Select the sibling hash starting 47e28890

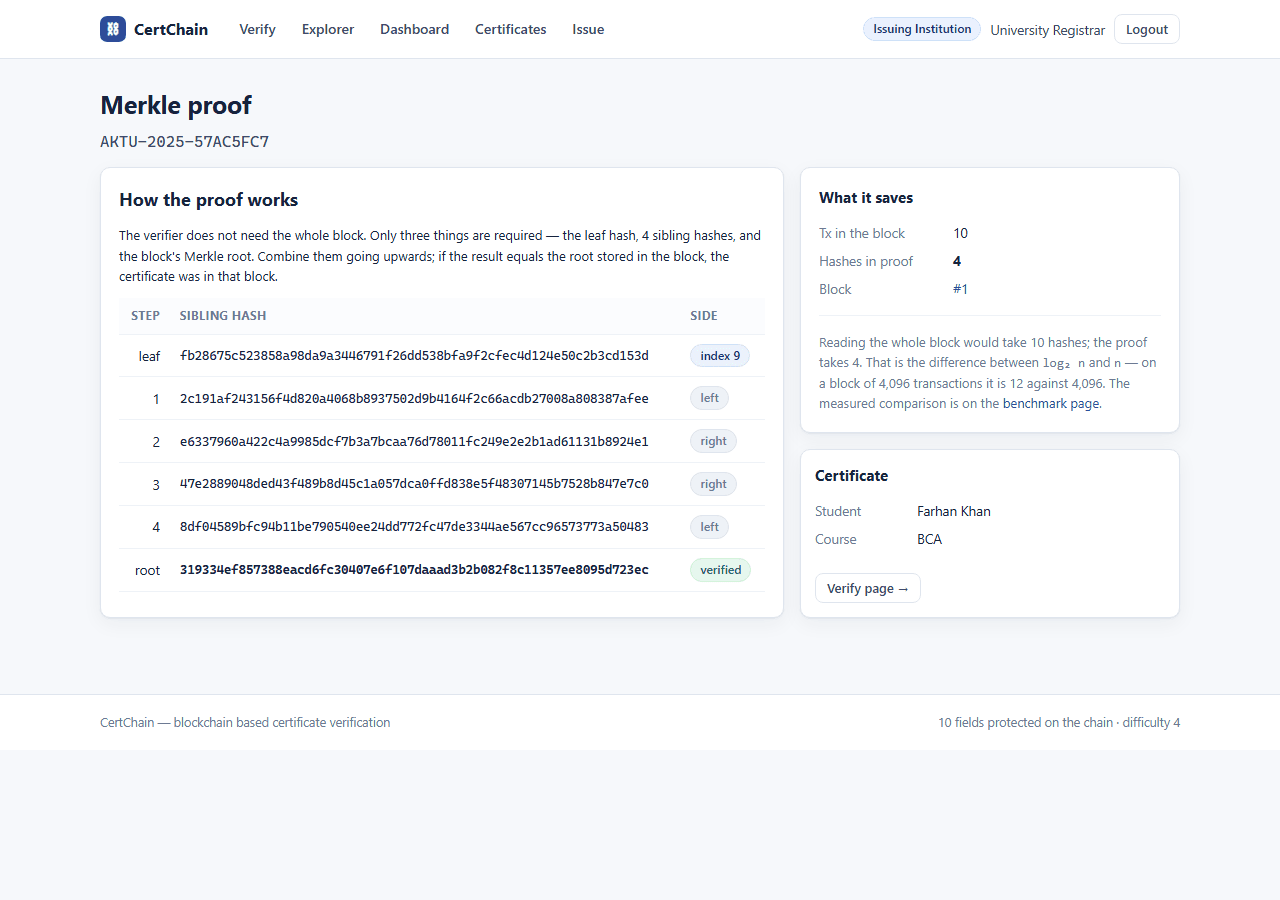click(x=414, y=484)
